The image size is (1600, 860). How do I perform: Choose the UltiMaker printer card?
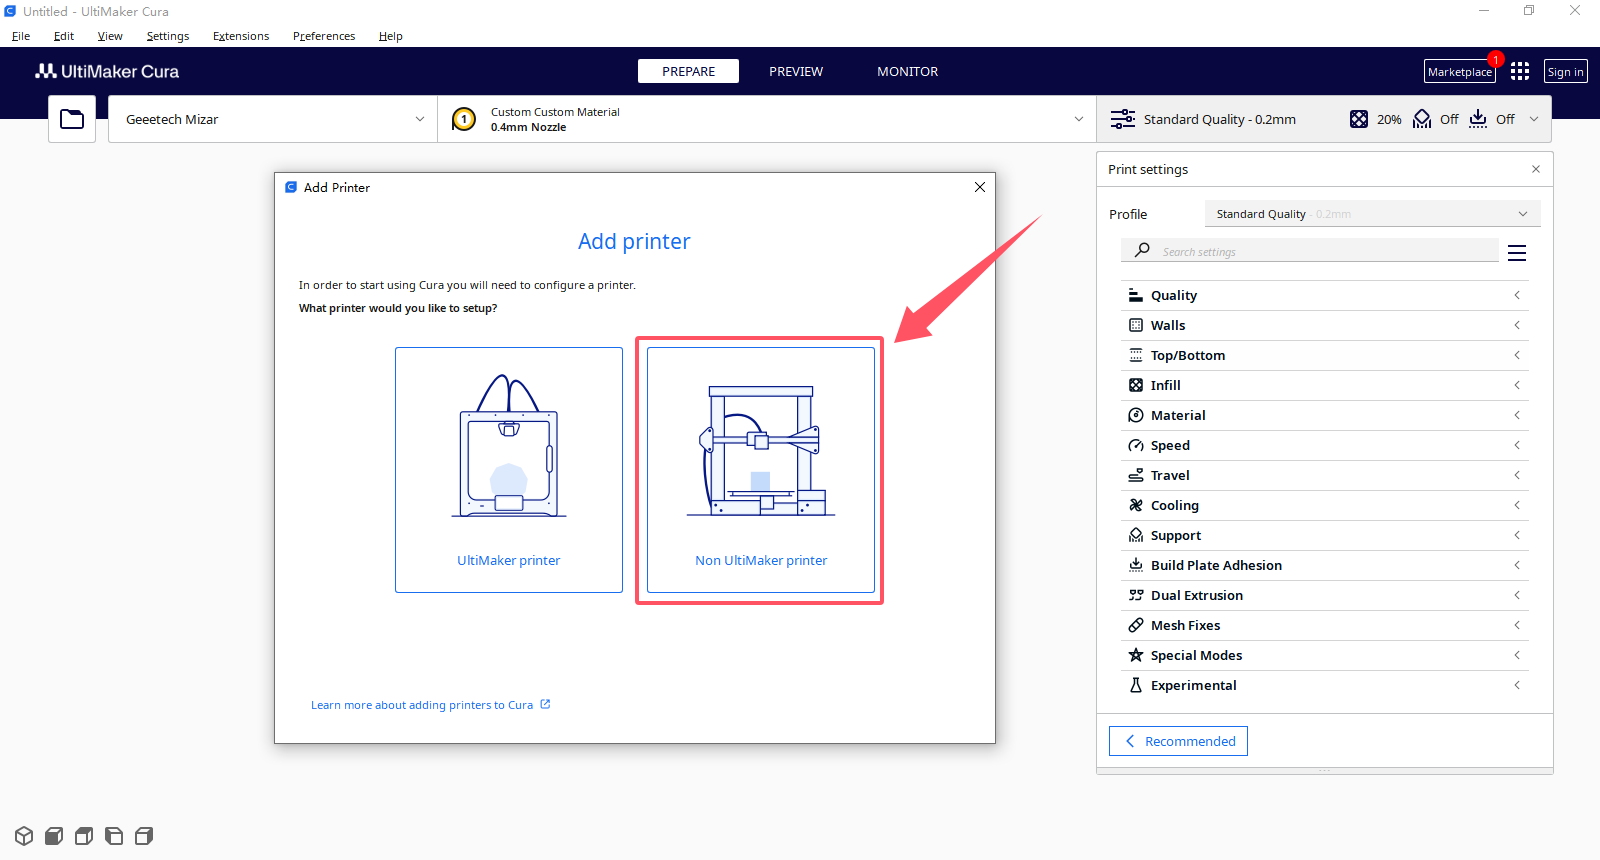point(509,470)
